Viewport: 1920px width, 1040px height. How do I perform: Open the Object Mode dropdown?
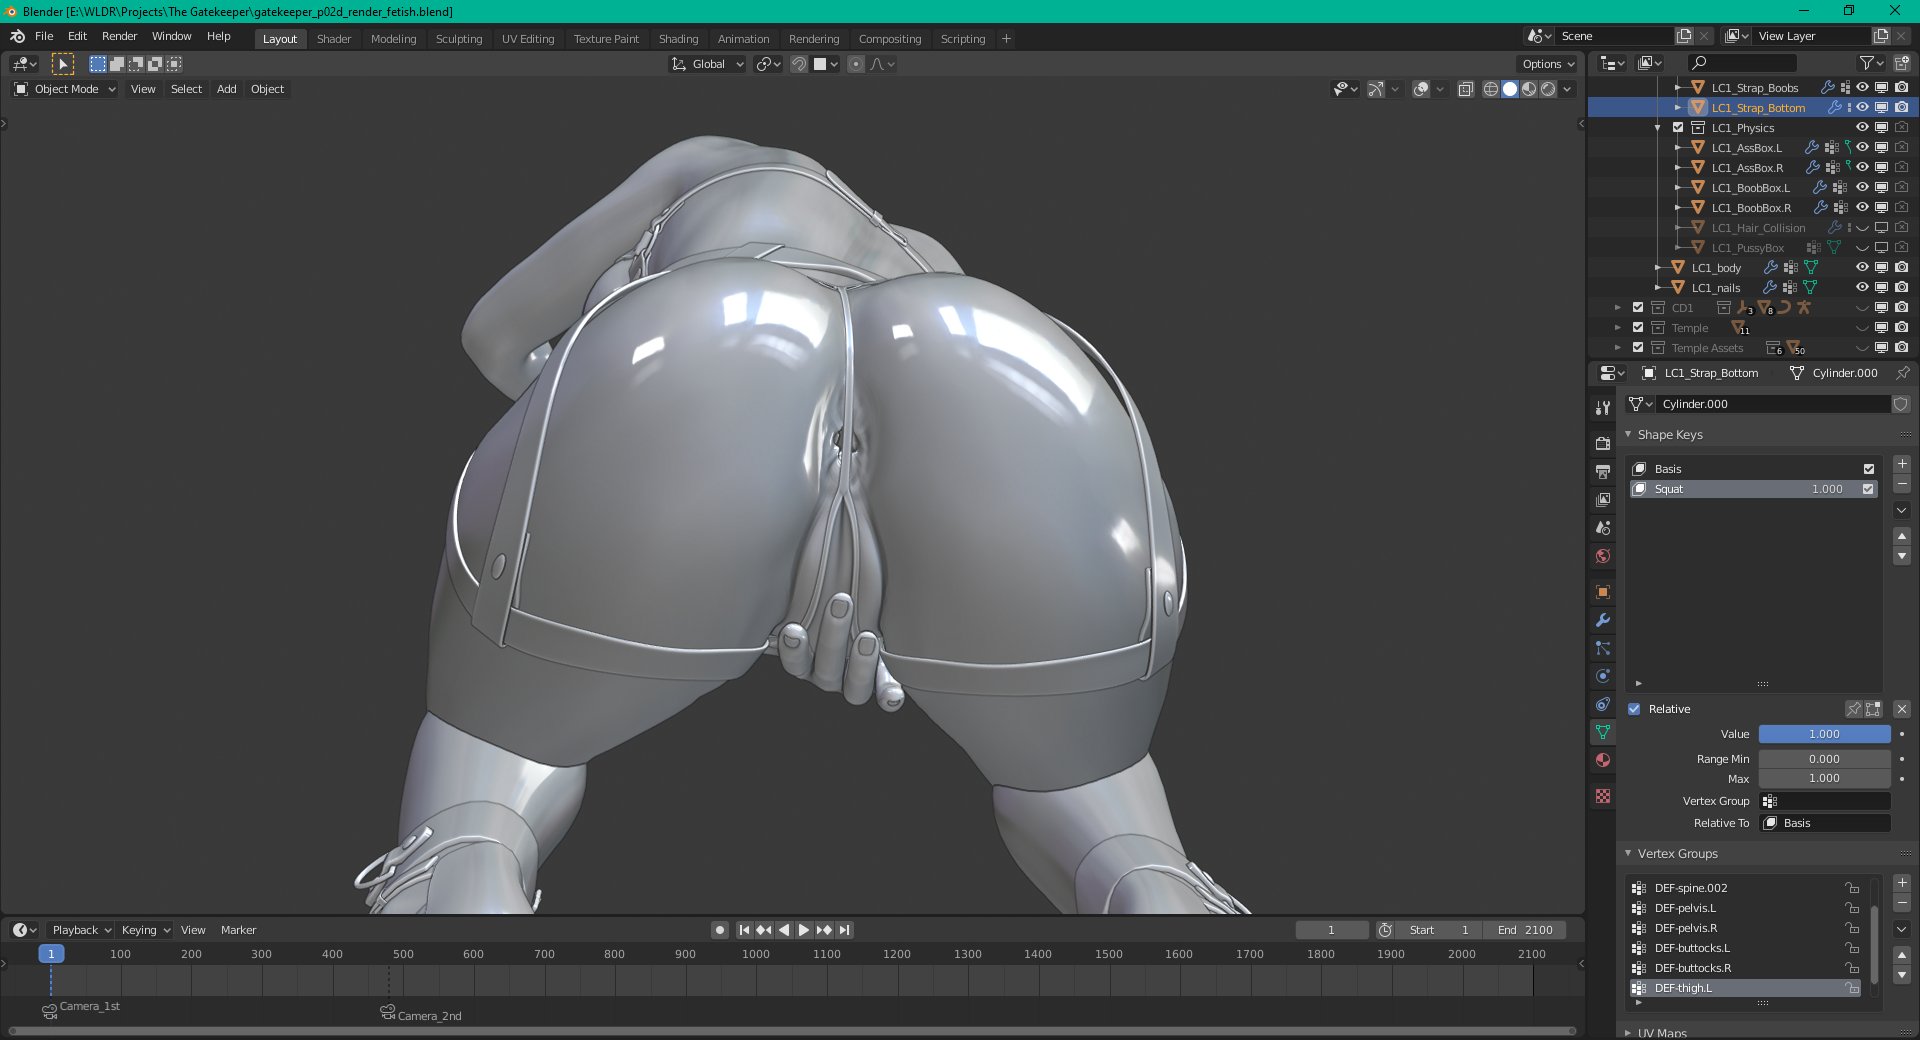[65, 89]
